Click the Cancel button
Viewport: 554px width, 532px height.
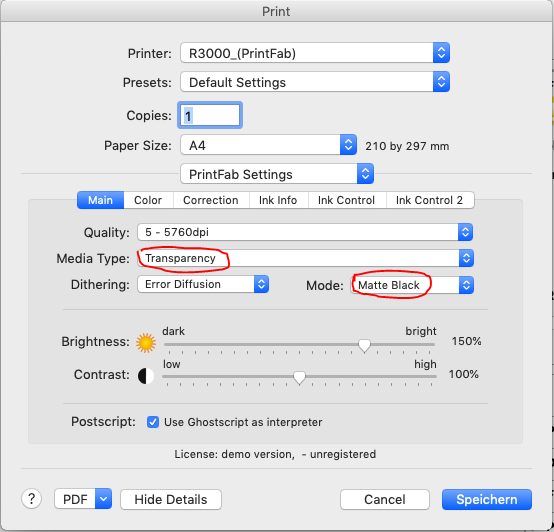[385, 500]
